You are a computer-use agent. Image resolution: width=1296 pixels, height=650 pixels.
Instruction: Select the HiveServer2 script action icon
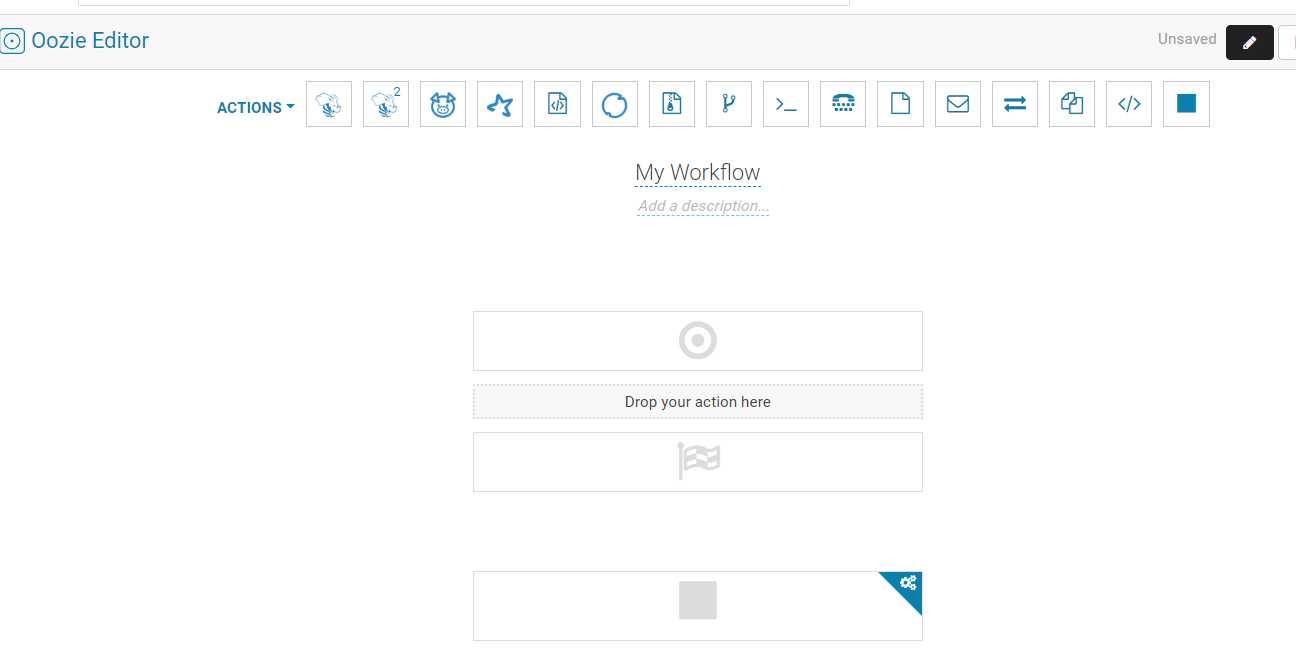[386, 104]
